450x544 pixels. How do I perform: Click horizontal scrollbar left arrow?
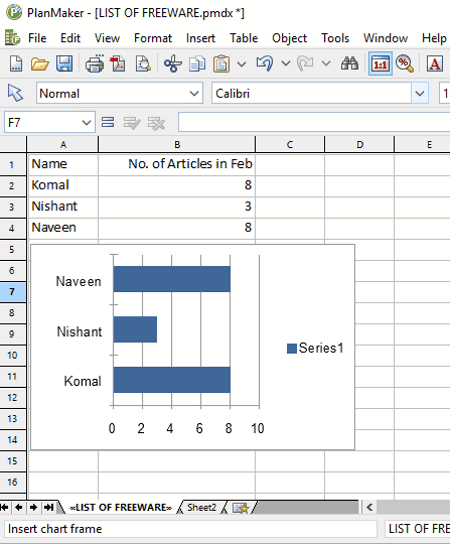click(x=370, y=508)
